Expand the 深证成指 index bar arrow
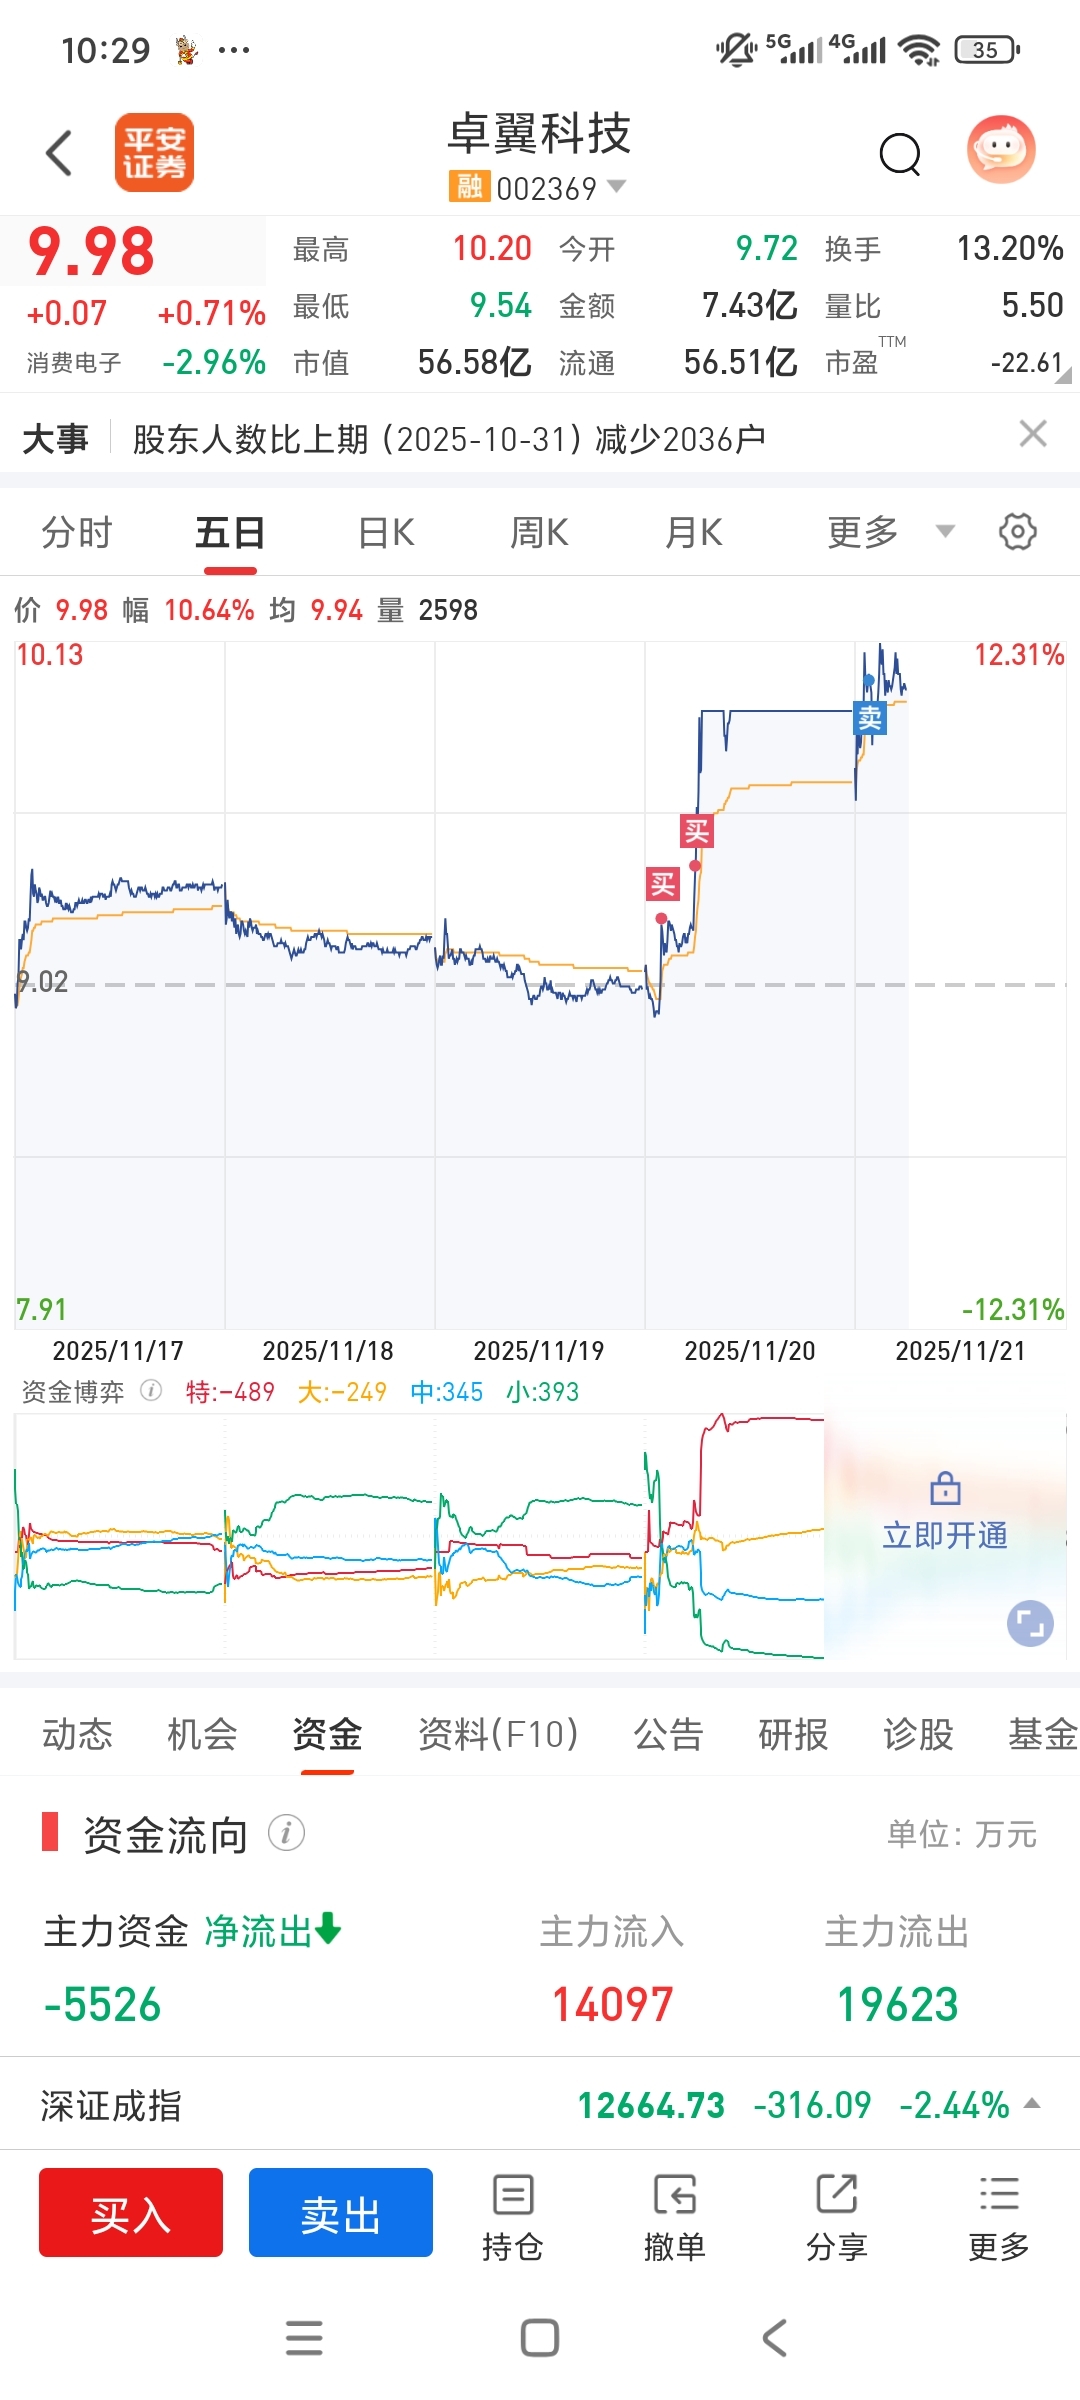The image size is (1080, 2400). point(1033,2104)
